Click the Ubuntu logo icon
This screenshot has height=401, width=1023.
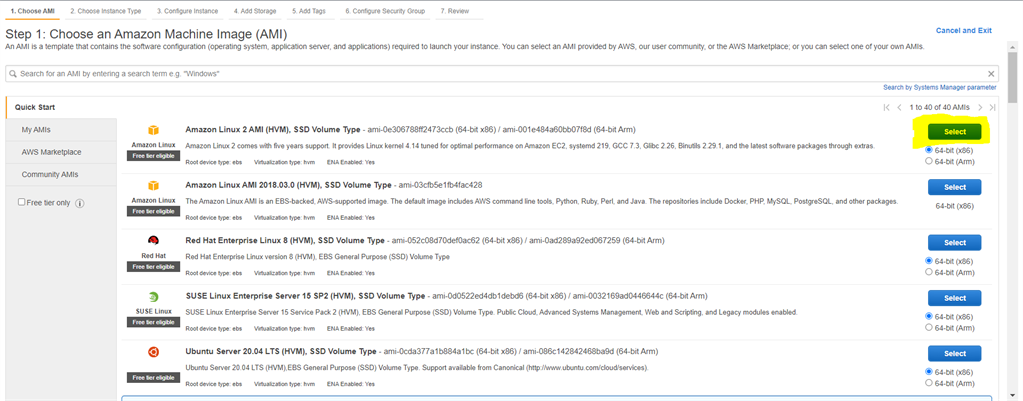153,352
